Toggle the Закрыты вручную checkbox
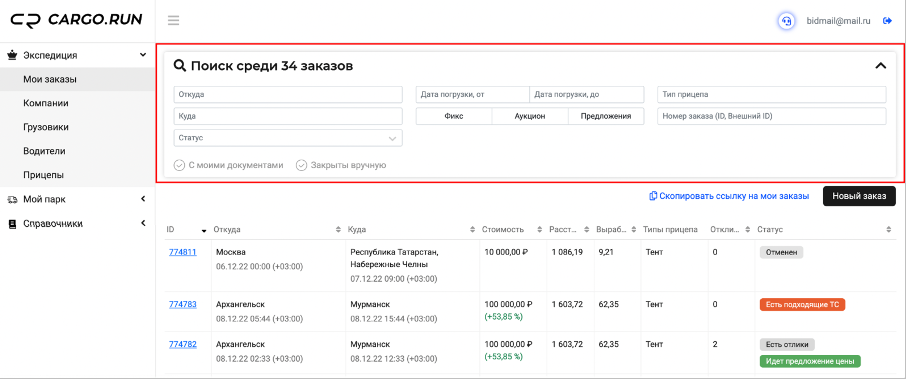The height and width of the screenshot is (379, 909). point(301,165)
